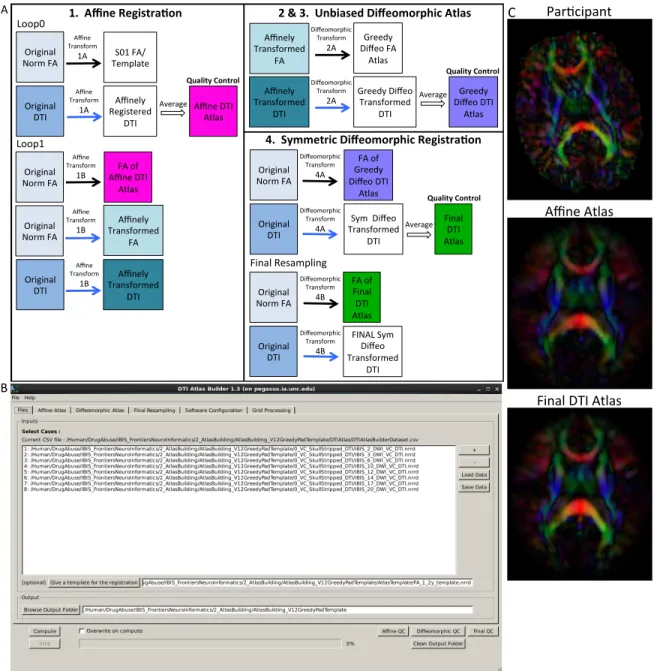The height and width of the screenshot is (671, 657).
Task: Click the Final DTI Atlas brain image
Action: pos(580,494)
